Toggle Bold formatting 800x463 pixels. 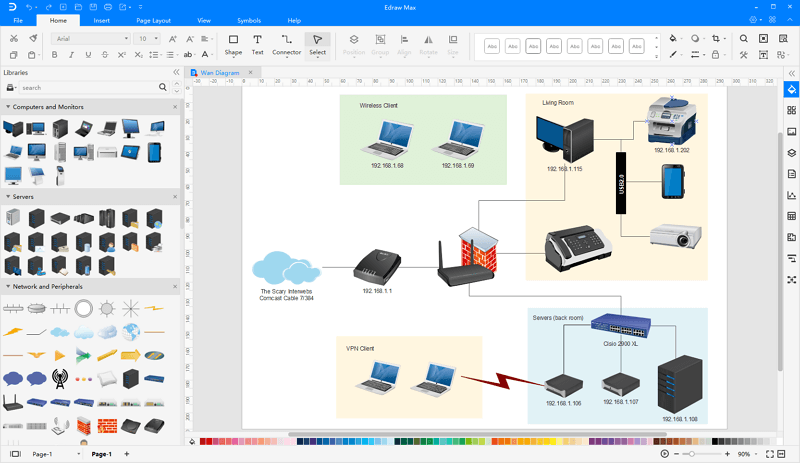point(55,55)
